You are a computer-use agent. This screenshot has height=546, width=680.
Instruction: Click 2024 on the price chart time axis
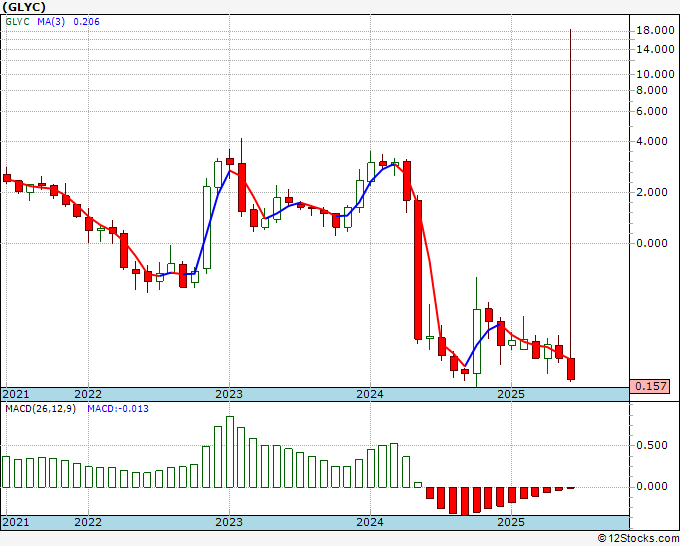(370, 394)
